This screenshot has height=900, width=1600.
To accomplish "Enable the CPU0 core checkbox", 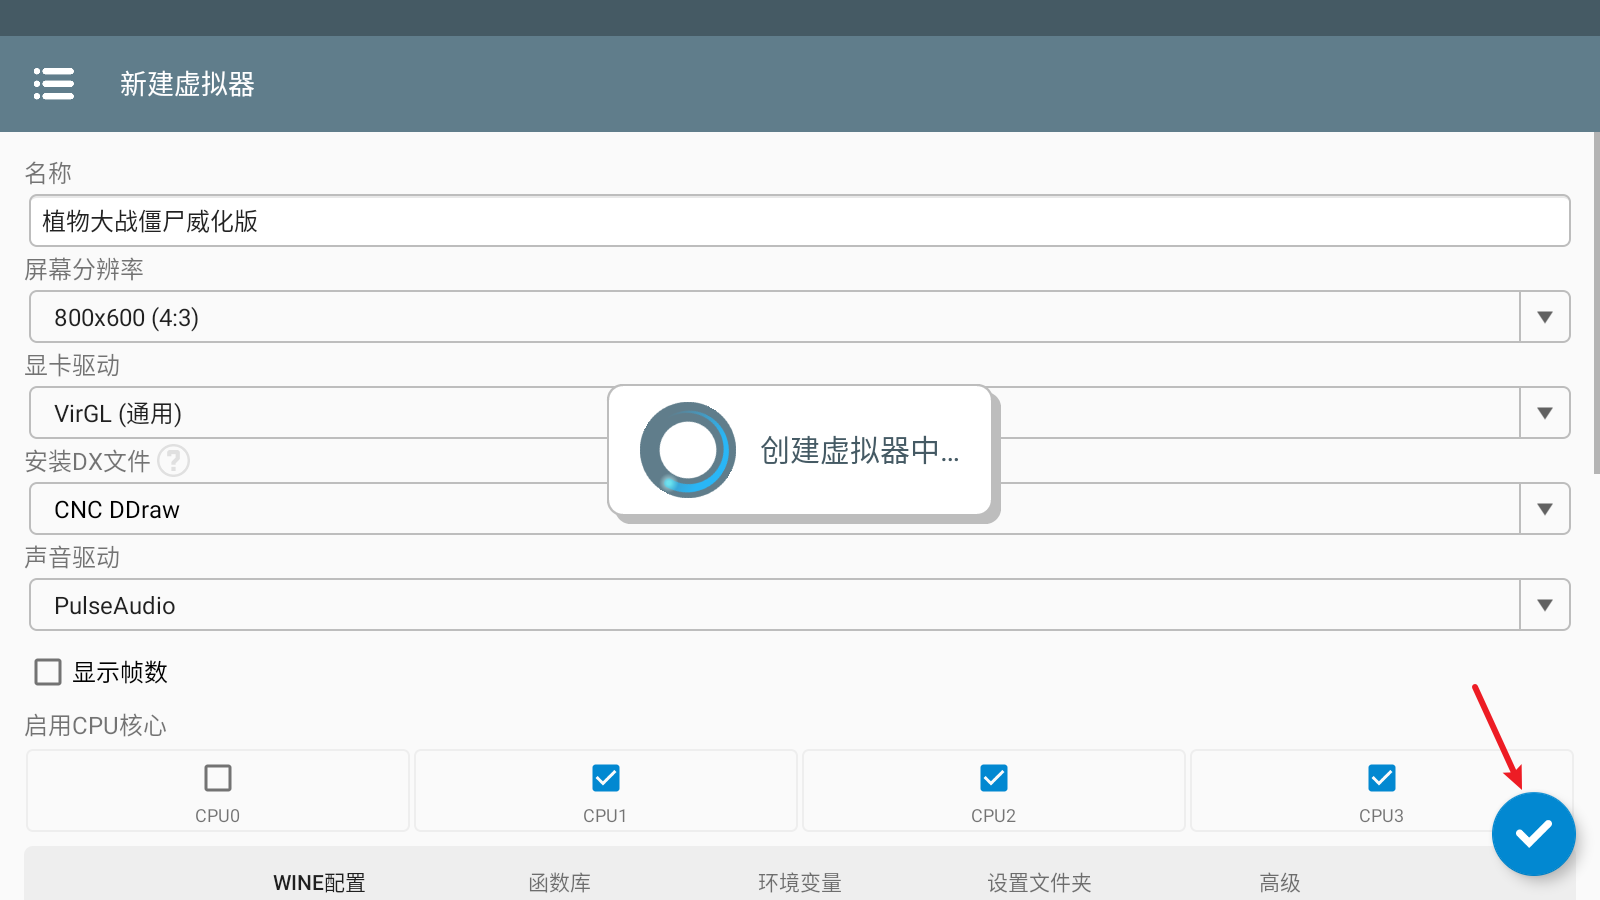I will 218,778.
